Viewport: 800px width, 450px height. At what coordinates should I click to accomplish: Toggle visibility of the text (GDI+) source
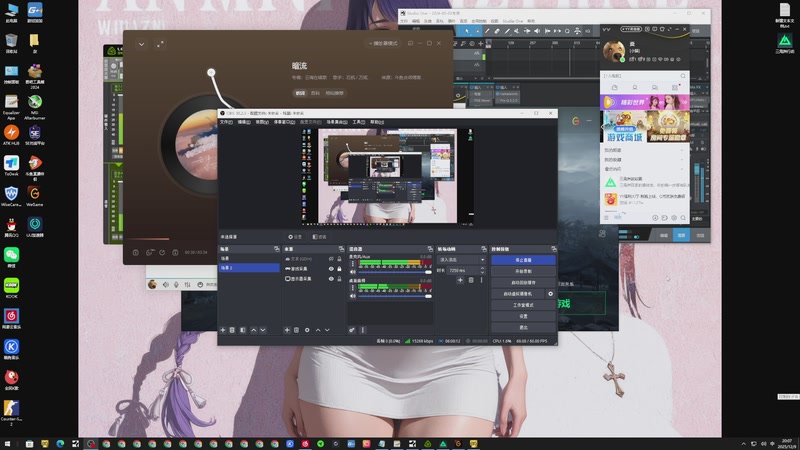pos(331,259)
